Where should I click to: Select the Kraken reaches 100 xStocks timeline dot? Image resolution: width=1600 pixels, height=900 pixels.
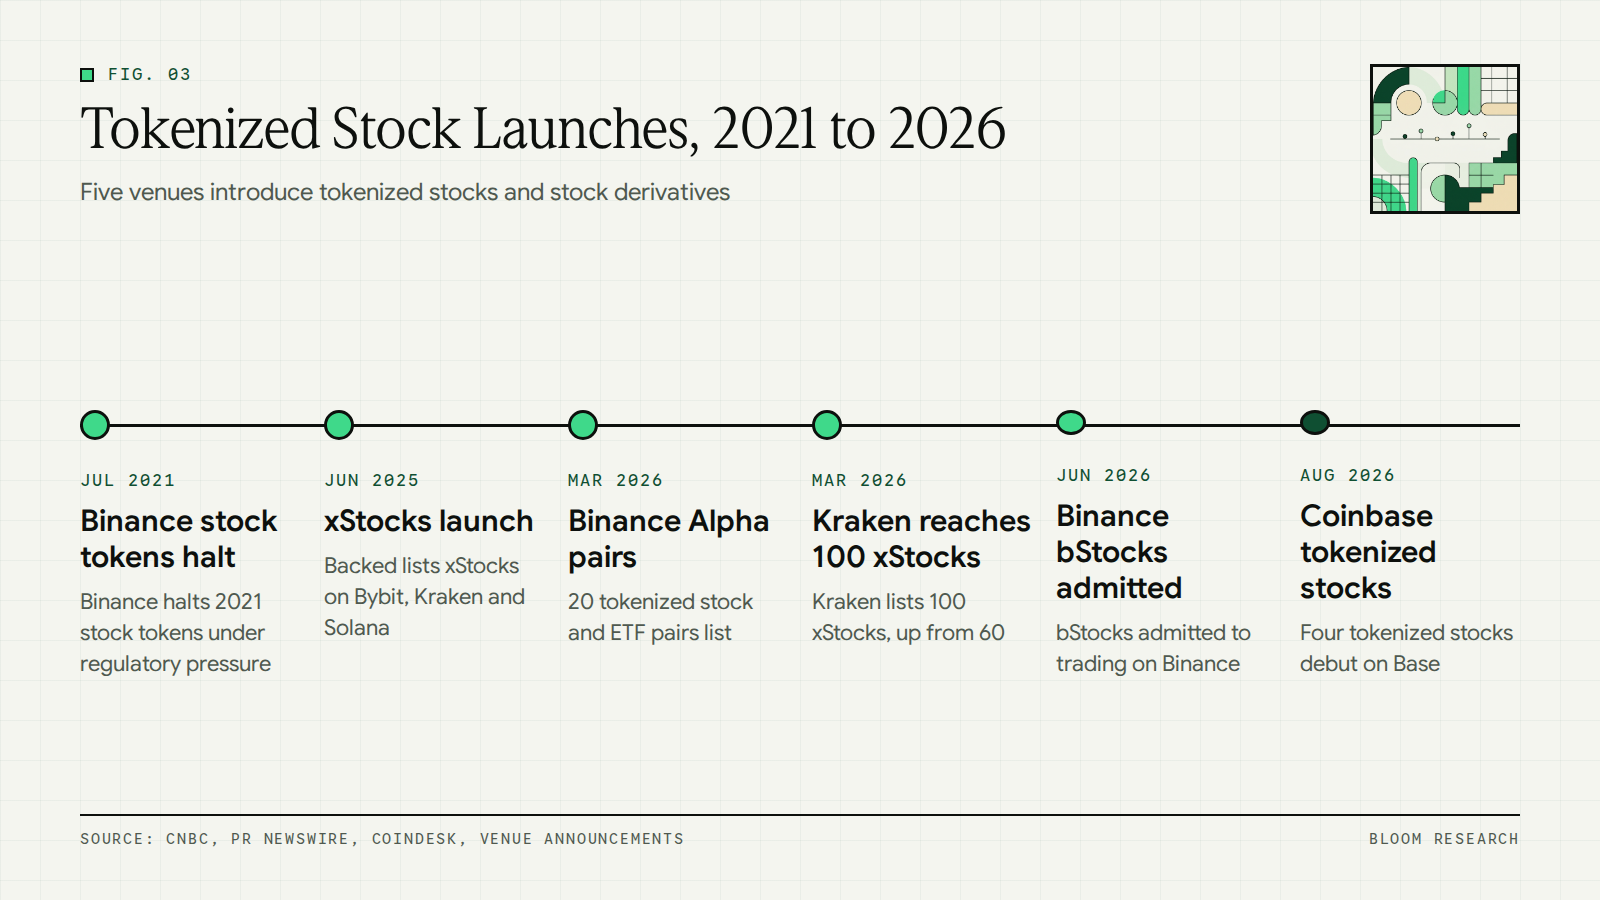coord(827,425)
